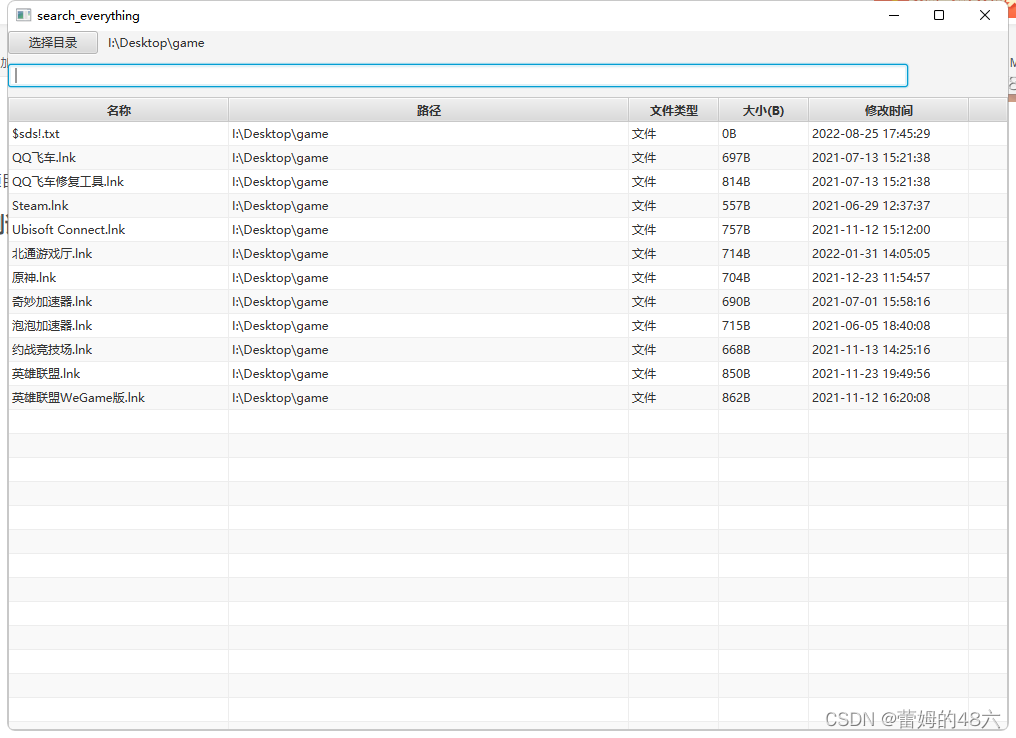The height and width of the screenshot is (738, 1016).
Task: Select the Ubisoft Connect.lnk entry
Action: point(69,229)
